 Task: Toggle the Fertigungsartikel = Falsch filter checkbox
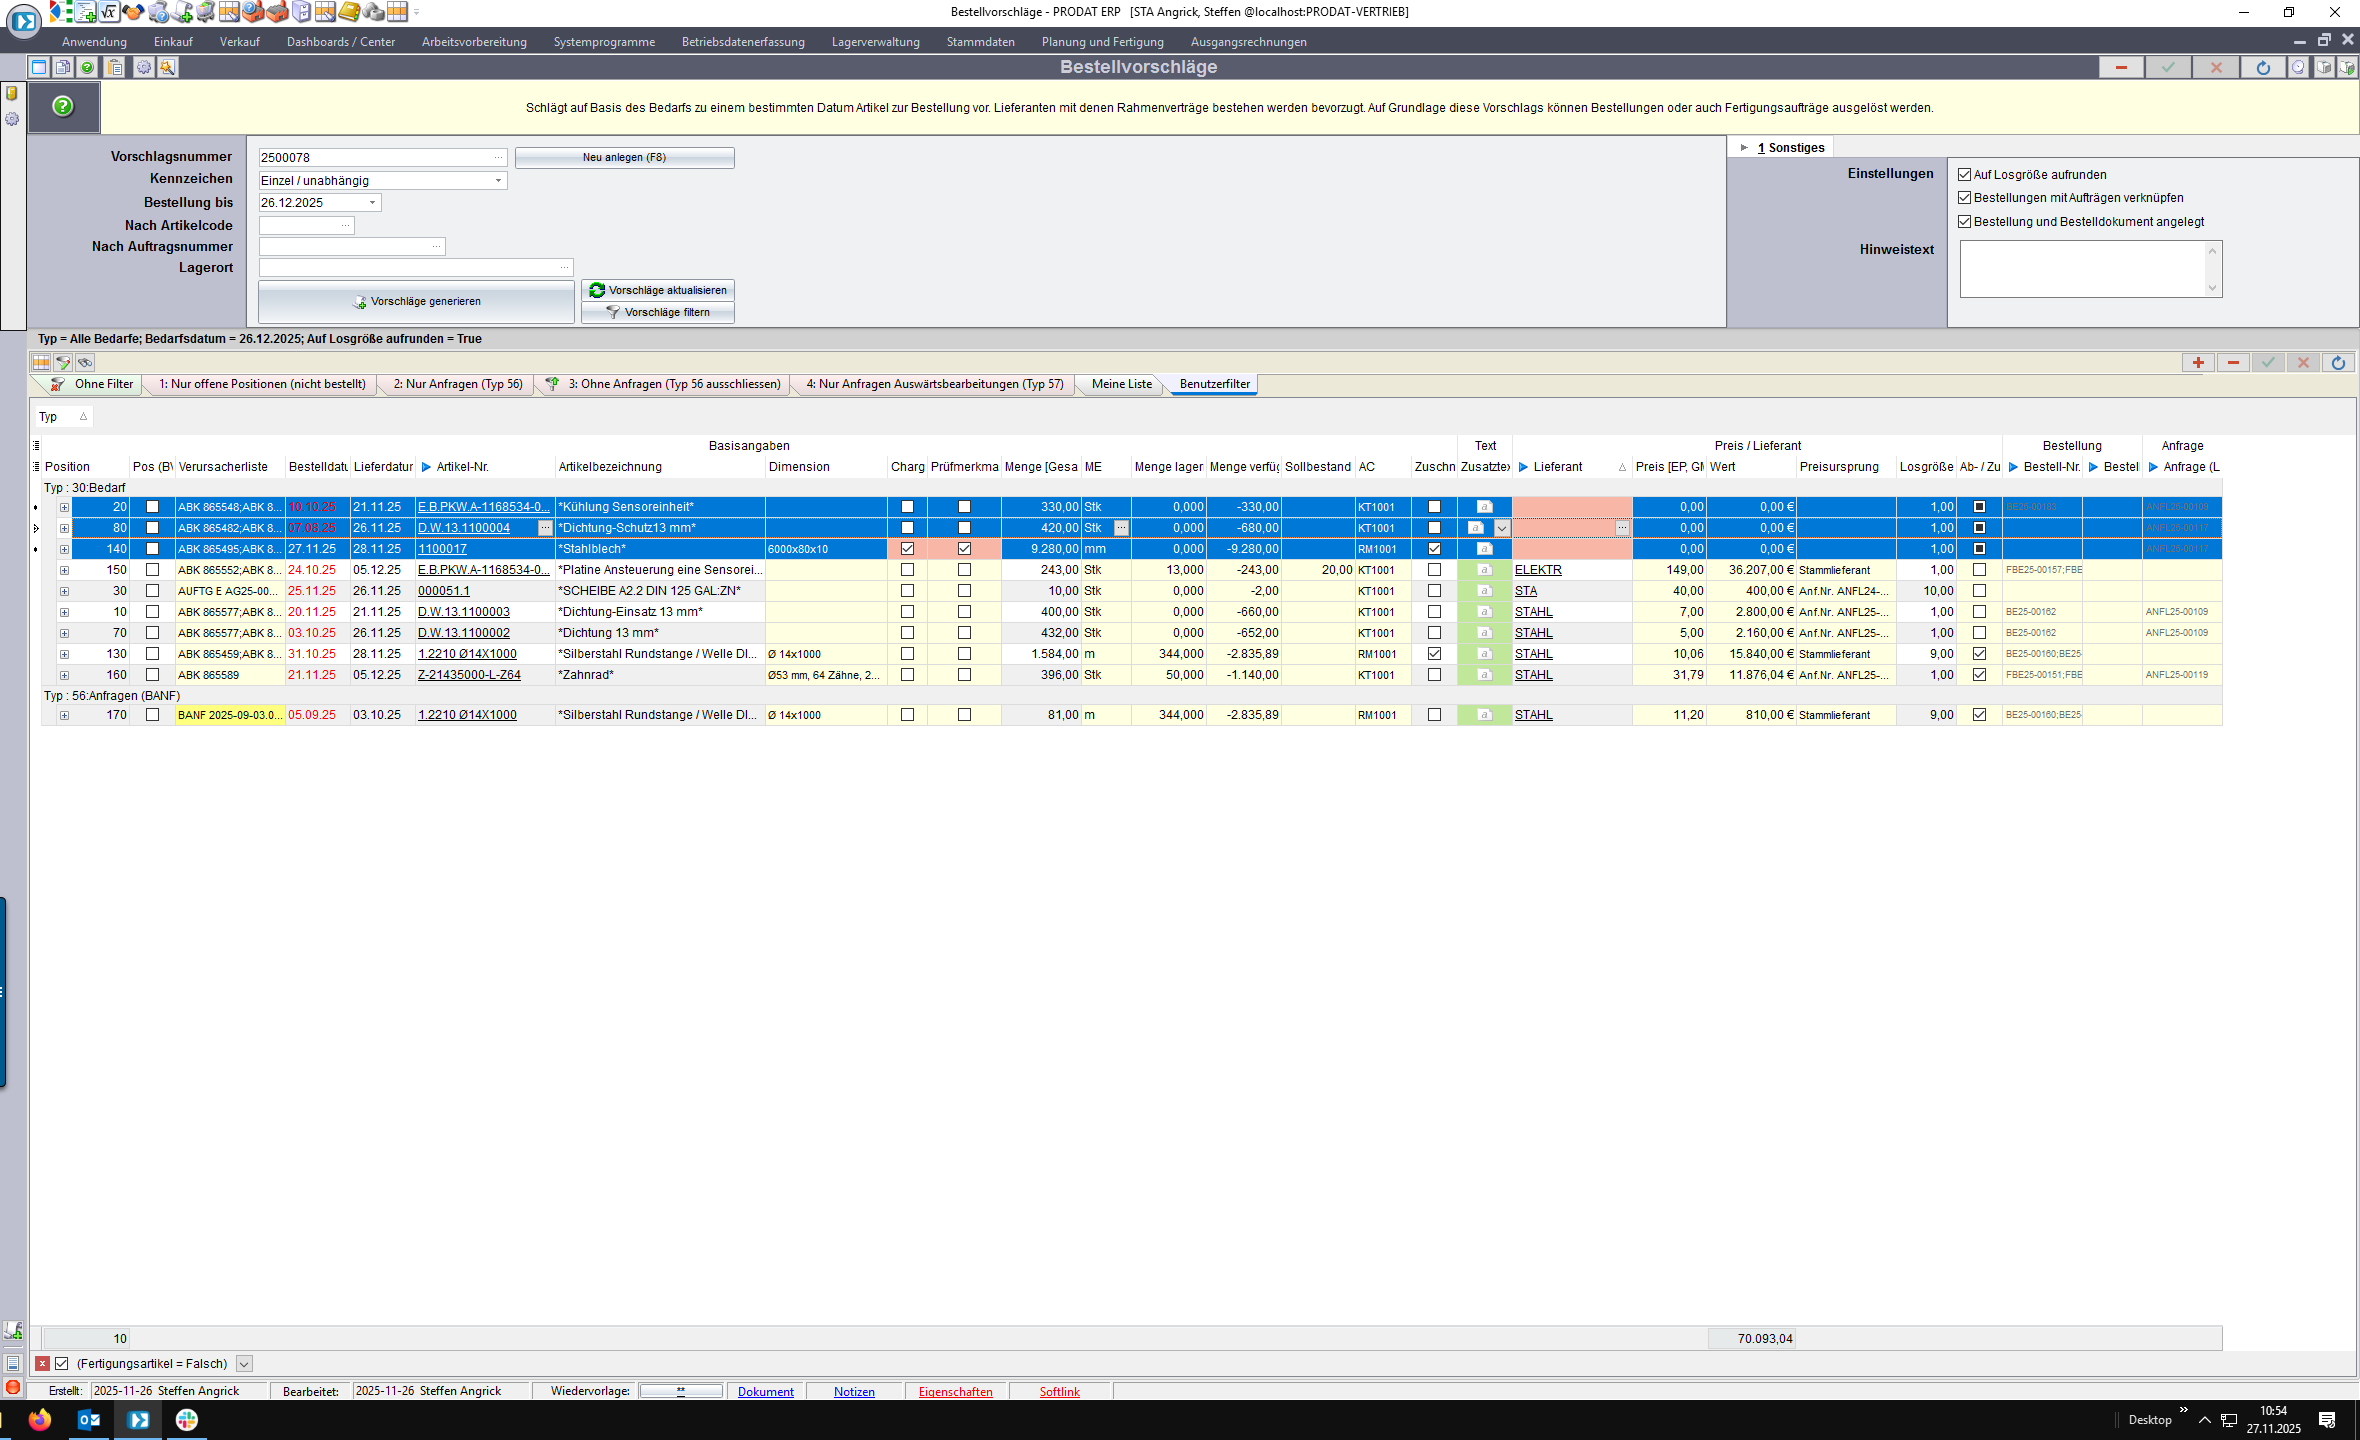62,1363
